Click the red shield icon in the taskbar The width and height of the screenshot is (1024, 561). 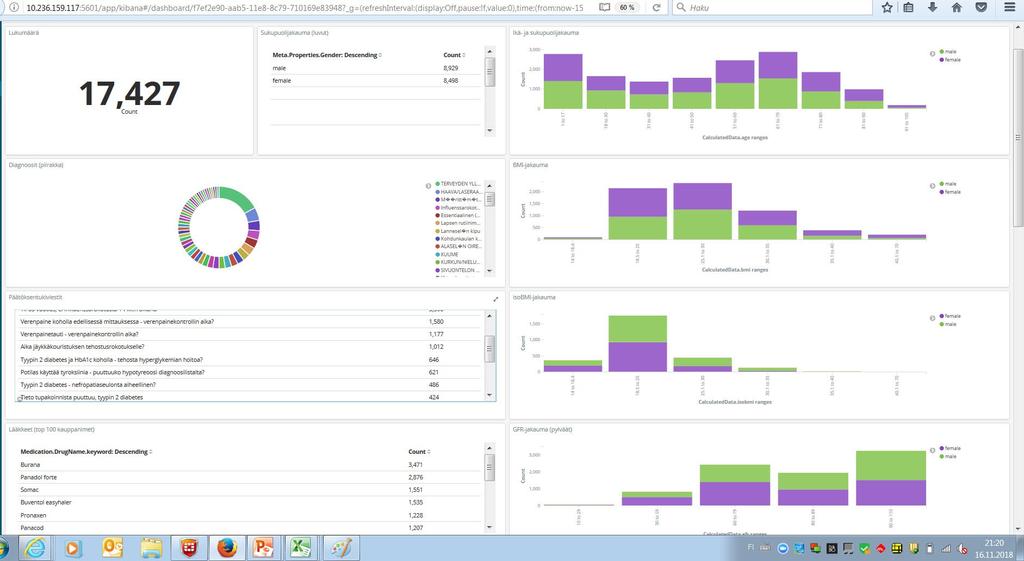tap(189, 548)
